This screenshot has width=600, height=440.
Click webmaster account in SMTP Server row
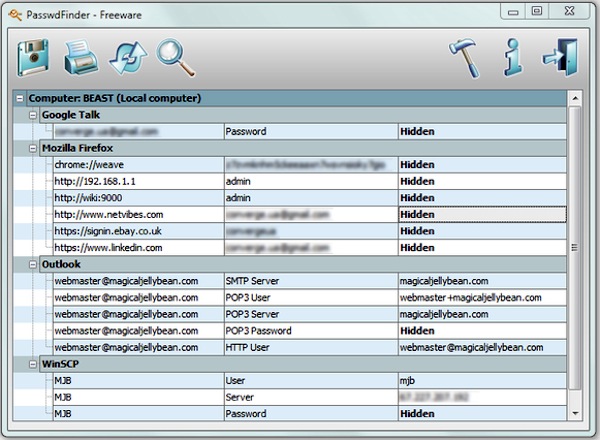click(x=138, y=281)
